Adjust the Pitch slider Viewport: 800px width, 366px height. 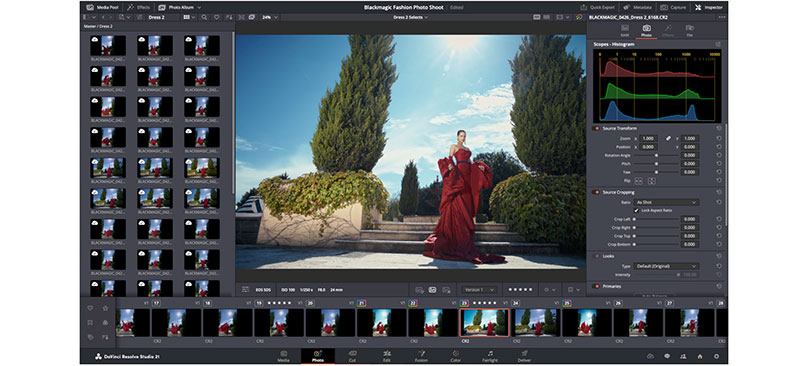(x=656, y=164)
